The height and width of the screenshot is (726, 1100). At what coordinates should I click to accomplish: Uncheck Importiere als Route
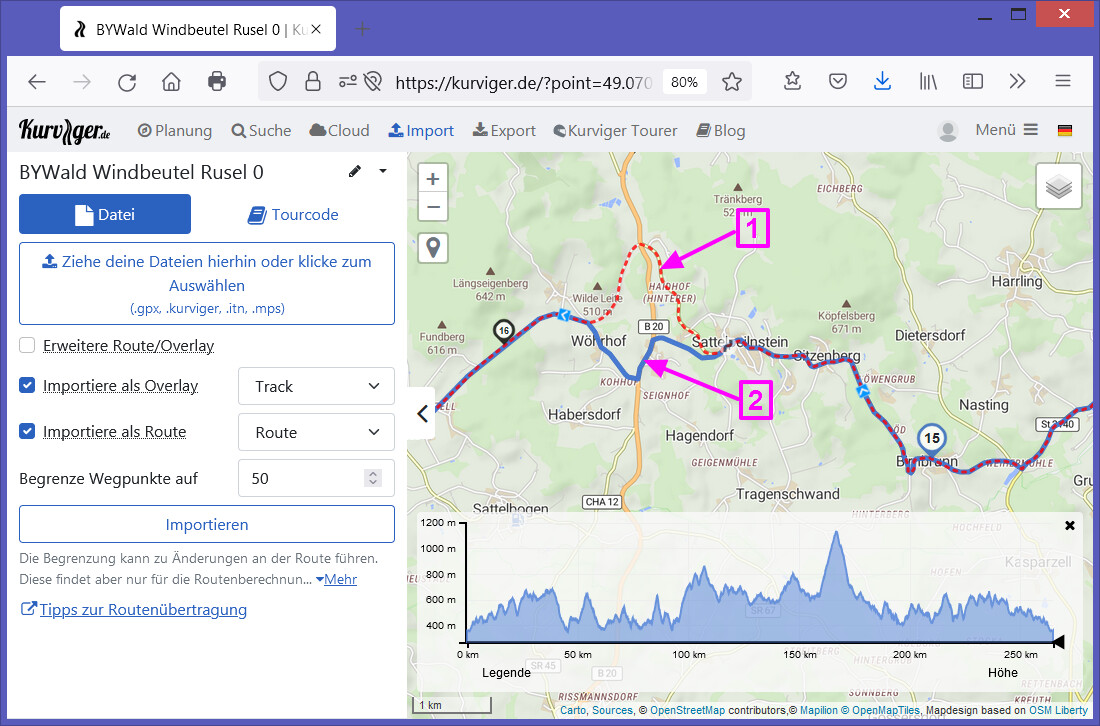pyautogui.click(x=28, y=432)
